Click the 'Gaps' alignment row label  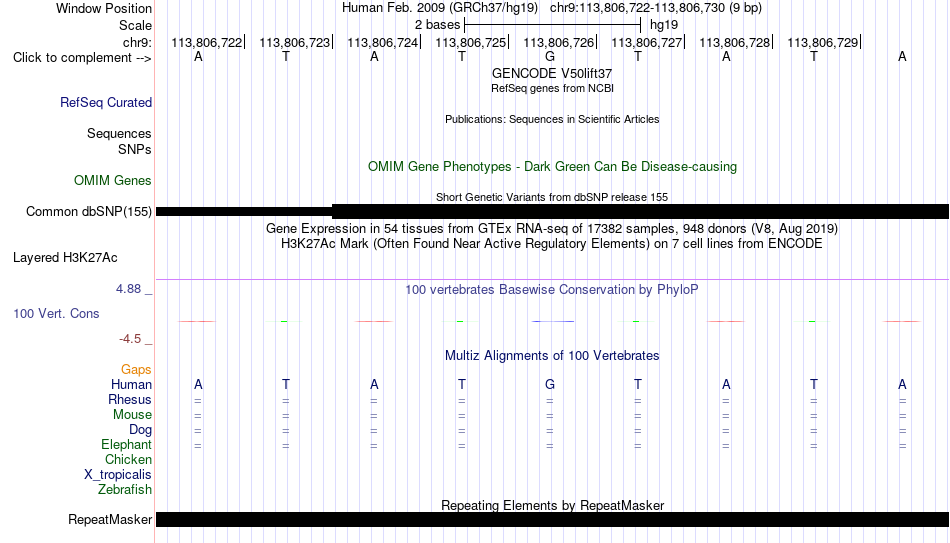136,370
